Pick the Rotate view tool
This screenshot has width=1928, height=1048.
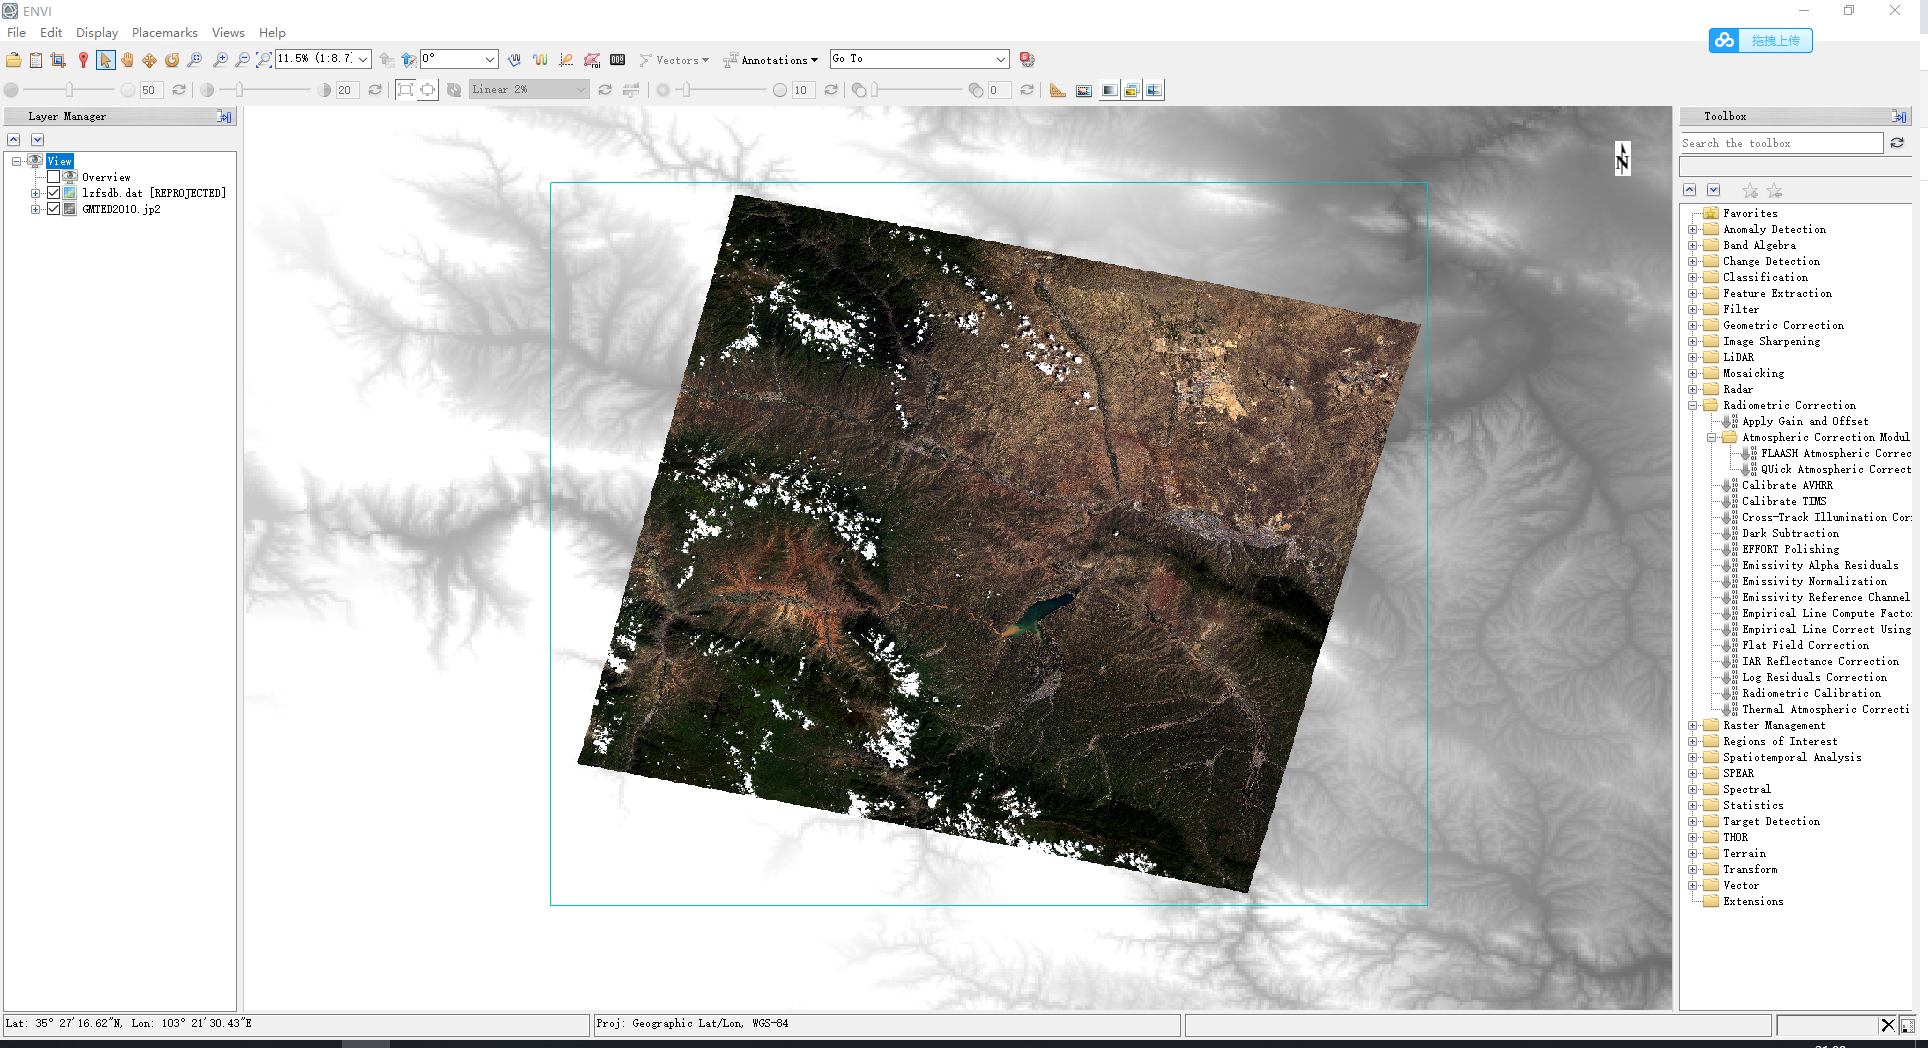click(x=172, y=60)
